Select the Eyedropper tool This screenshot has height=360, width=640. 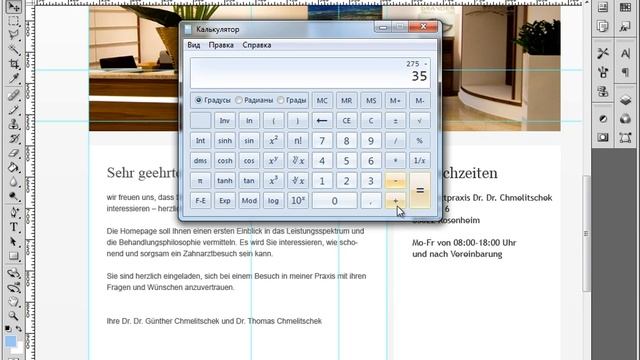[13, 78]
